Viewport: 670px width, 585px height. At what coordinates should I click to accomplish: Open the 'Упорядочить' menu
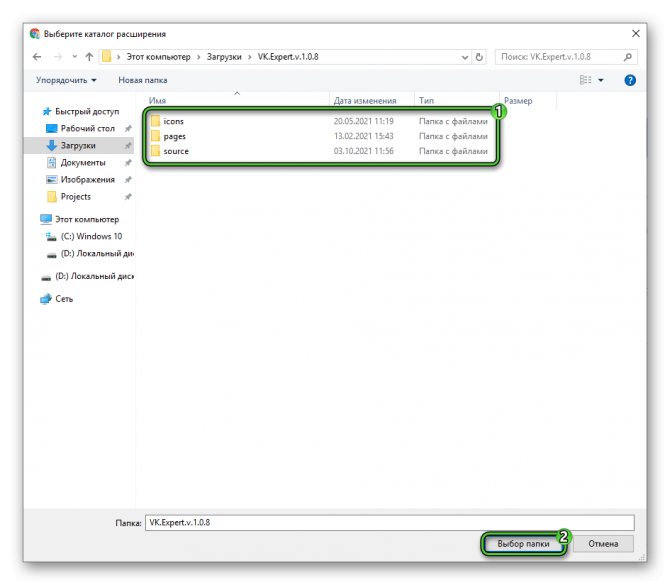[x=66, y=80]
